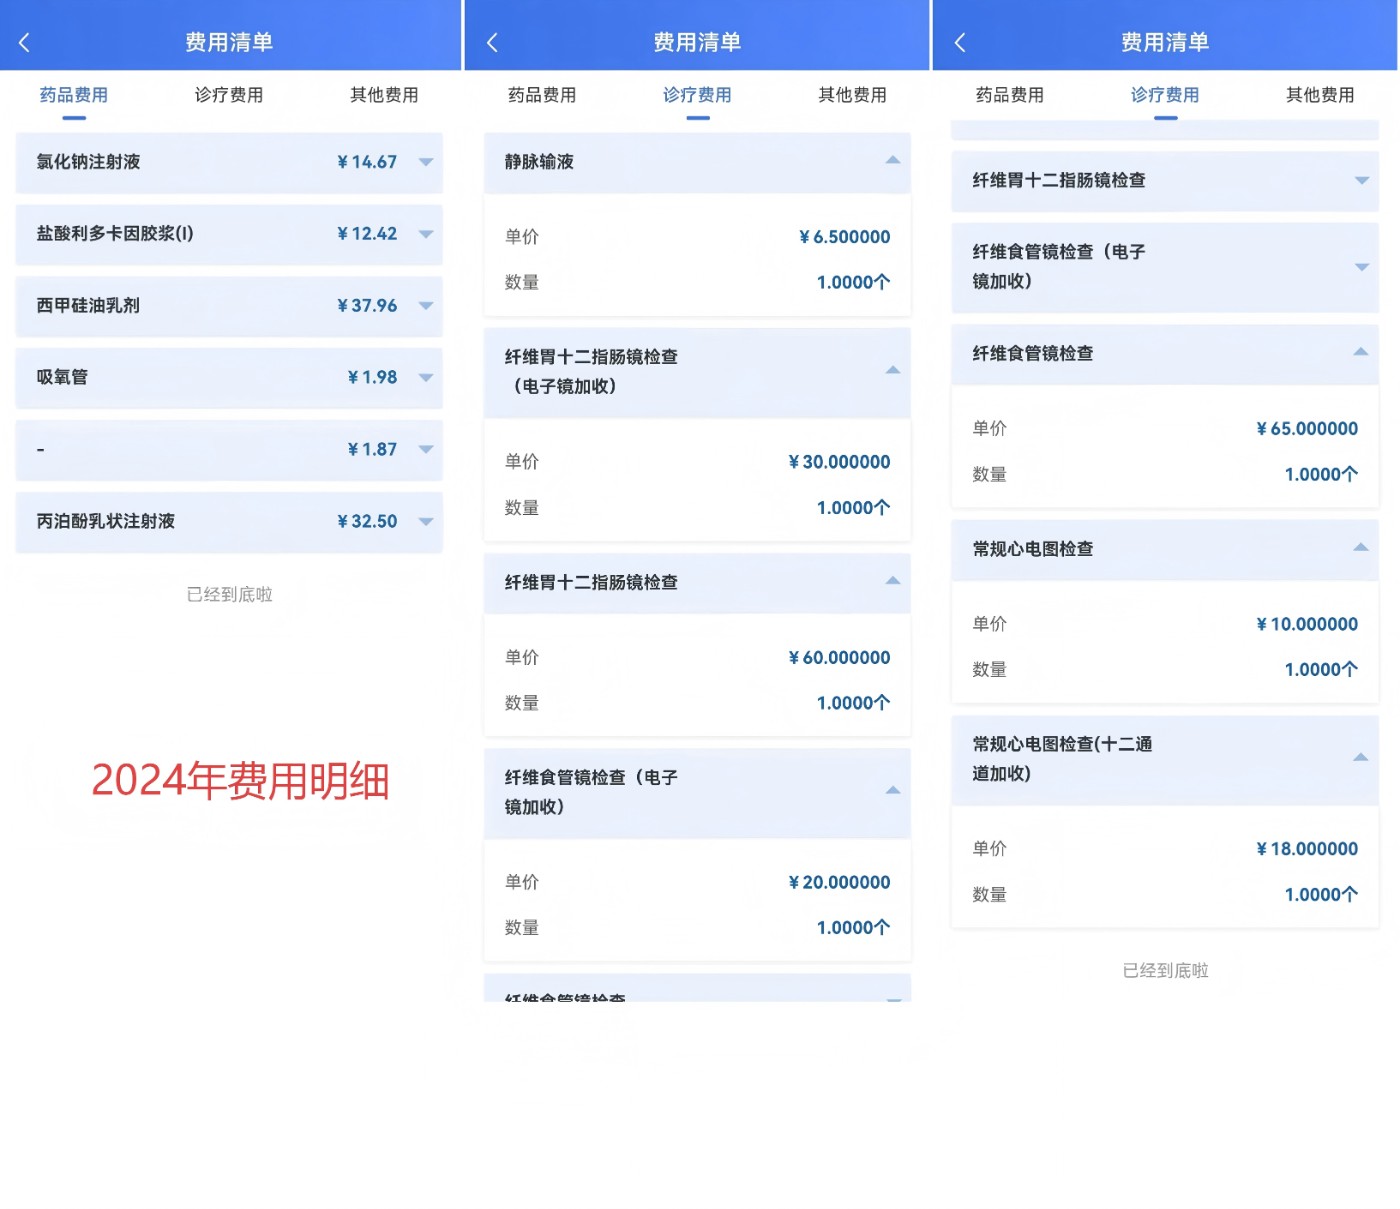Expand 氯化钠注射液 using its arrow icon
Image resolution: width=1400 pixels, height=1209 pixels.
click(426, 162)
